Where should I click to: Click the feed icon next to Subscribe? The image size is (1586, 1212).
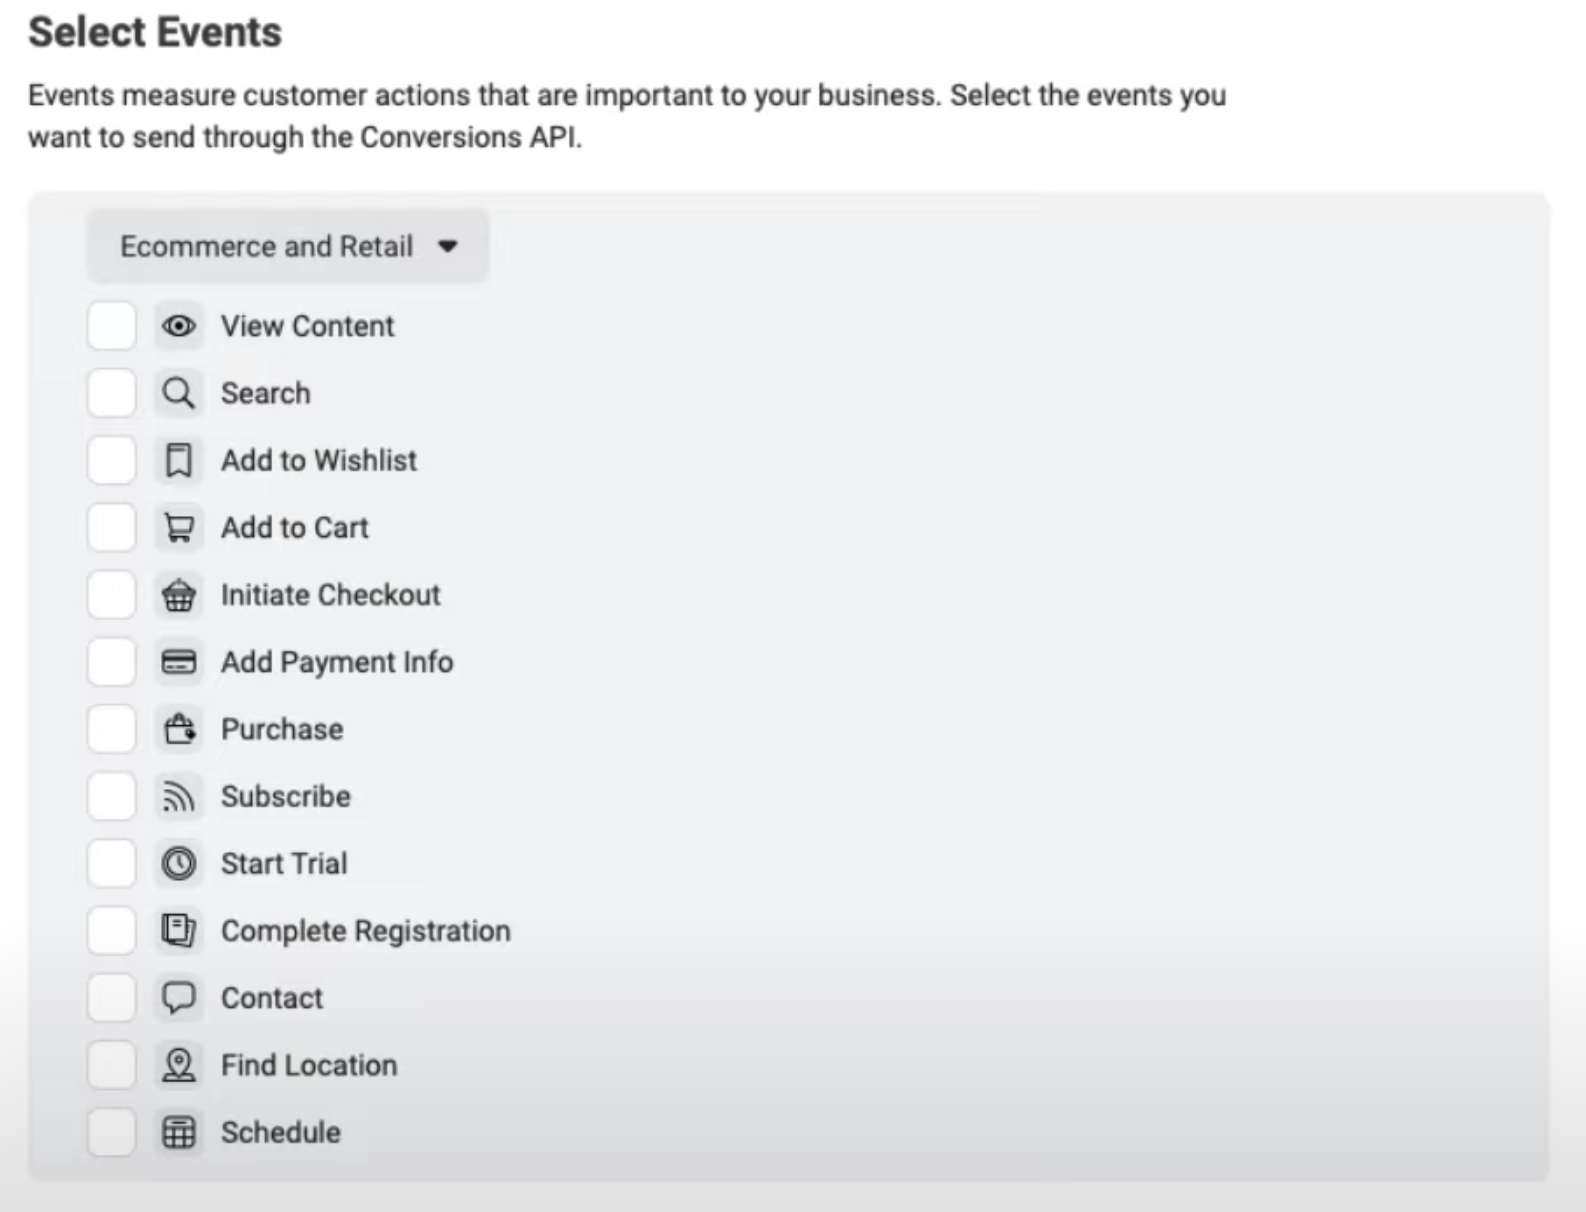click(179, 796)
